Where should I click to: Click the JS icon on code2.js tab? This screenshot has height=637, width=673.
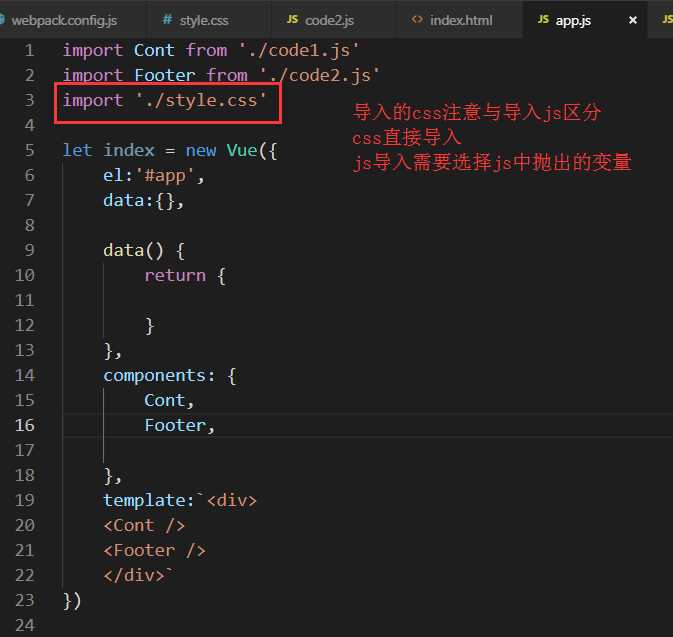click(x=292, y=20)
